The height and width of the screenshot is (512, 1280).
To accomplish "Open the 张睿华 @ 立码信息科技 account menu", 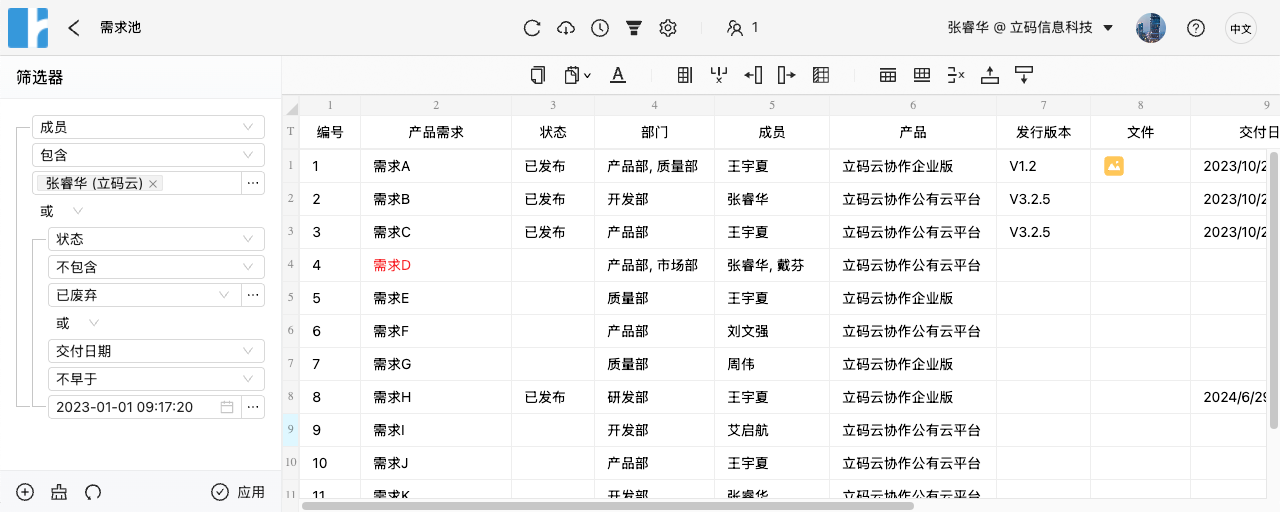I will point(1030,28).
